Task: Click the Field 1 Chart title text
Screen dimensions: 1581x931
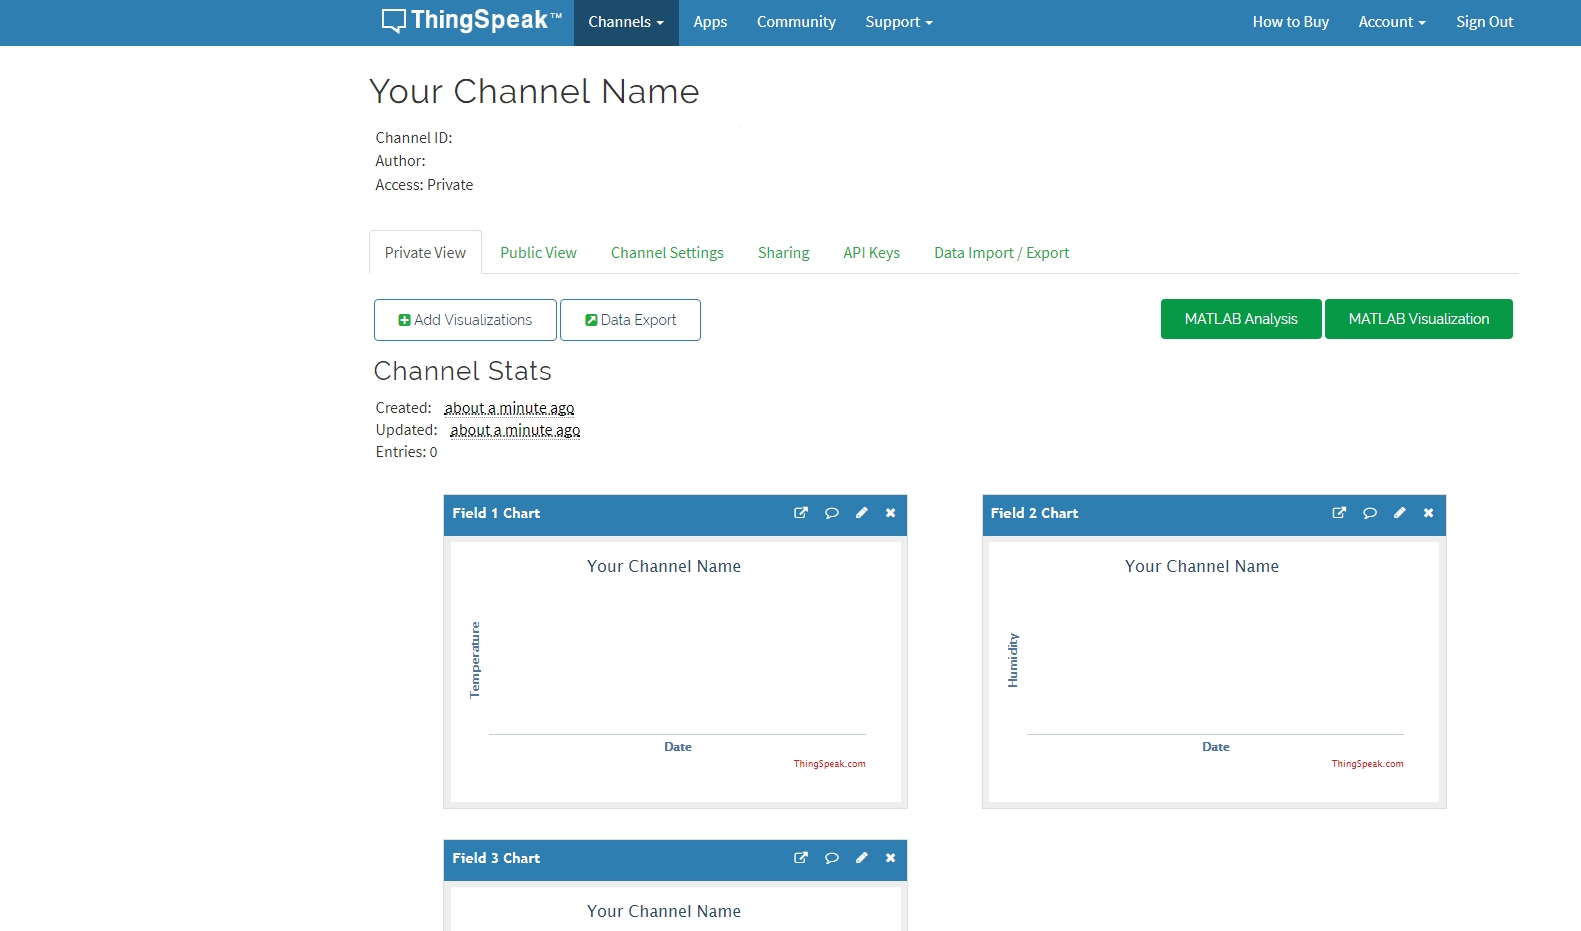Action: (496, 513)
